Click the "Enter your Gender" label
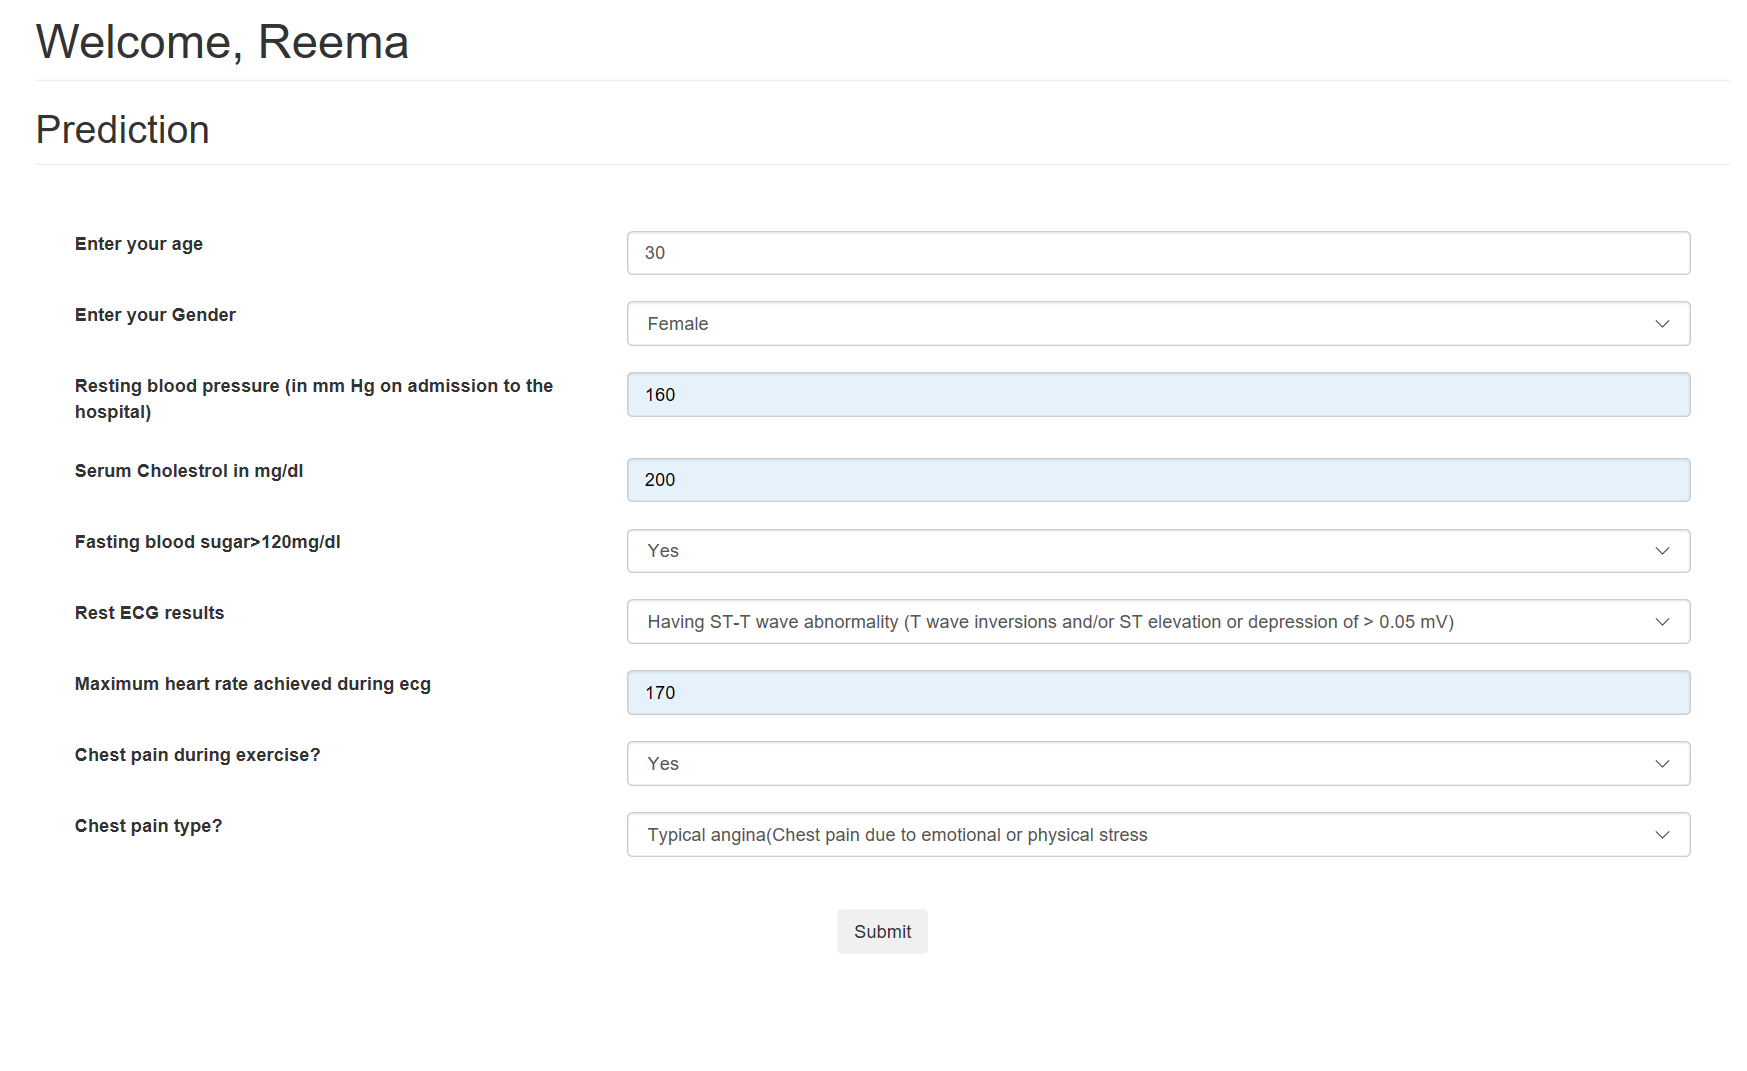This screenshot has height=1071, width=1747. click(155, 315)
